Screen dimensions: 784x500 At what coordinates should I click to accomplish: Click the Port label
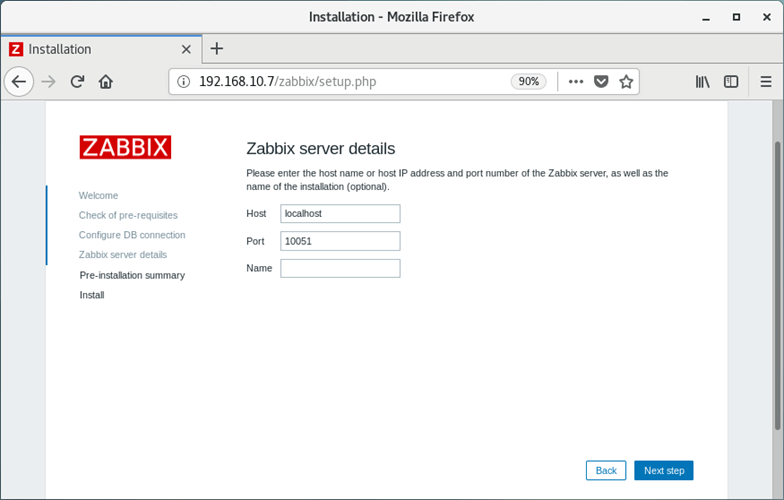pos(255,241)
